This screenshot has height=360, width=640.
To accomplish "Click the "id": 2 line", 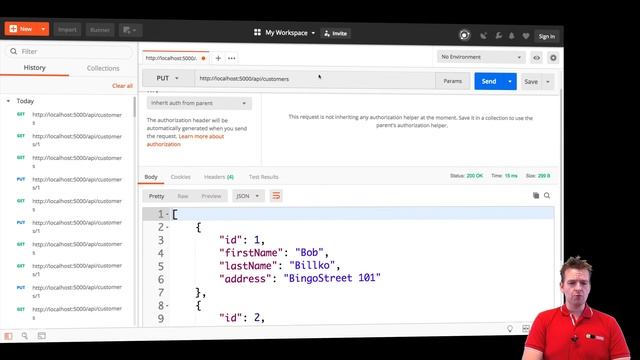I will pos(242,318).
